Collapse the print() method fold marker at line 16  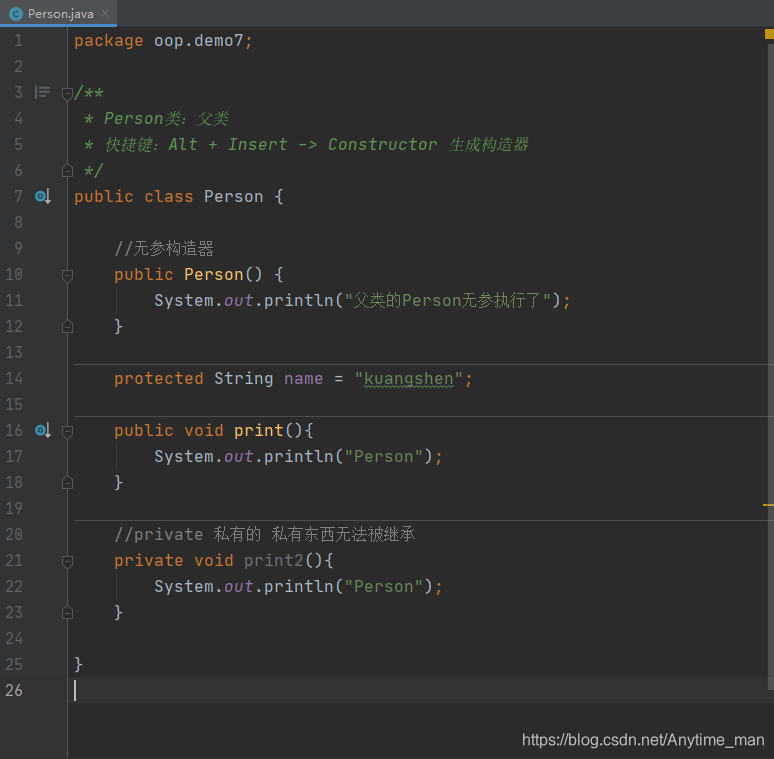[x=68, y=431]
